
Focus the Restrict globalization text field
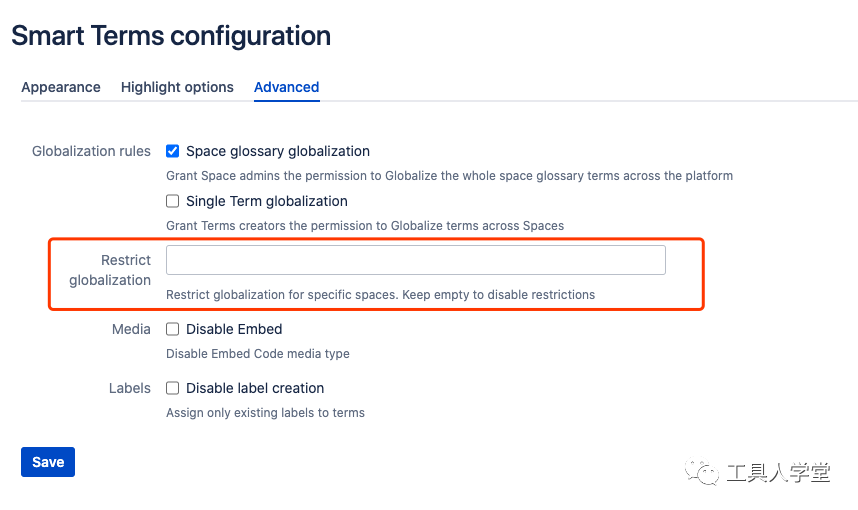pos(415,260)
